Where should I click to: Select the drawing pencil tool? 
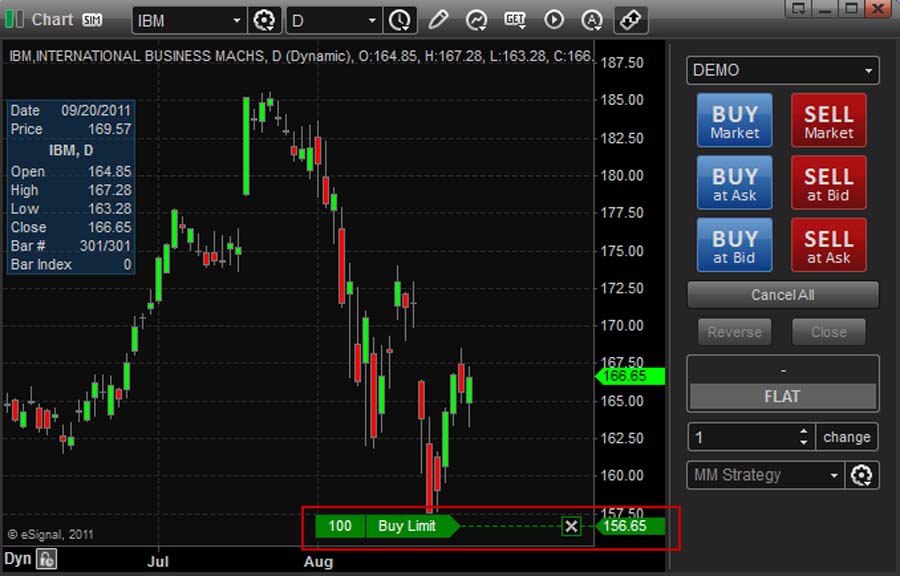click(x=438, y=20)
